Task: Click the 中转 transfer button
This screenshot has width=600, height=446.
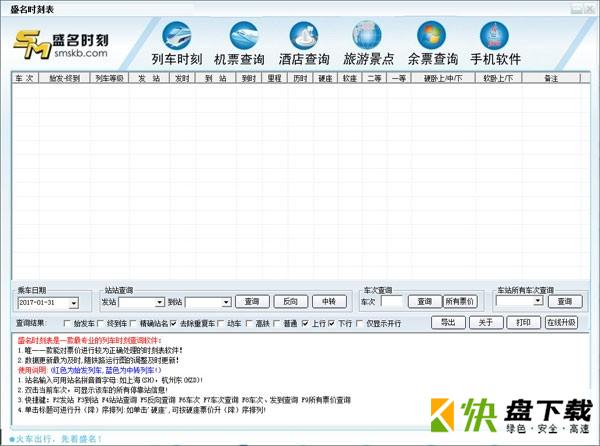Action: (x=329, y=302)
